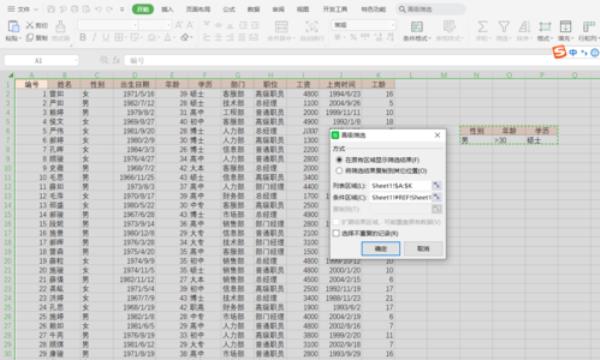Click the criteria range input field
This screenshot has width=600, height=360.
[x=401, y=197]
